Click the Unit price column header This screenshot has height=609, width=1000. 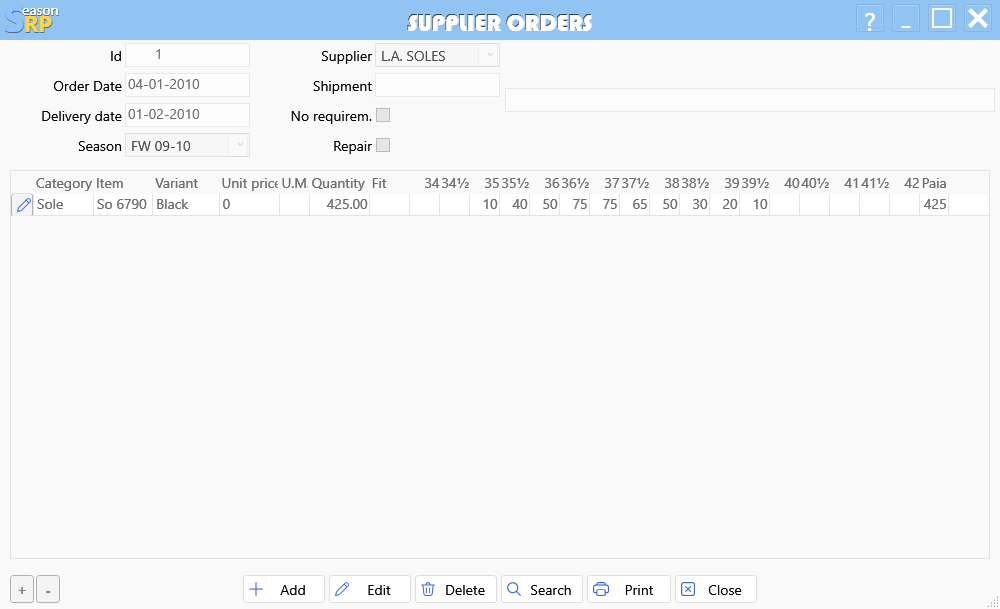pyautogui.click(x=249, y=184)
